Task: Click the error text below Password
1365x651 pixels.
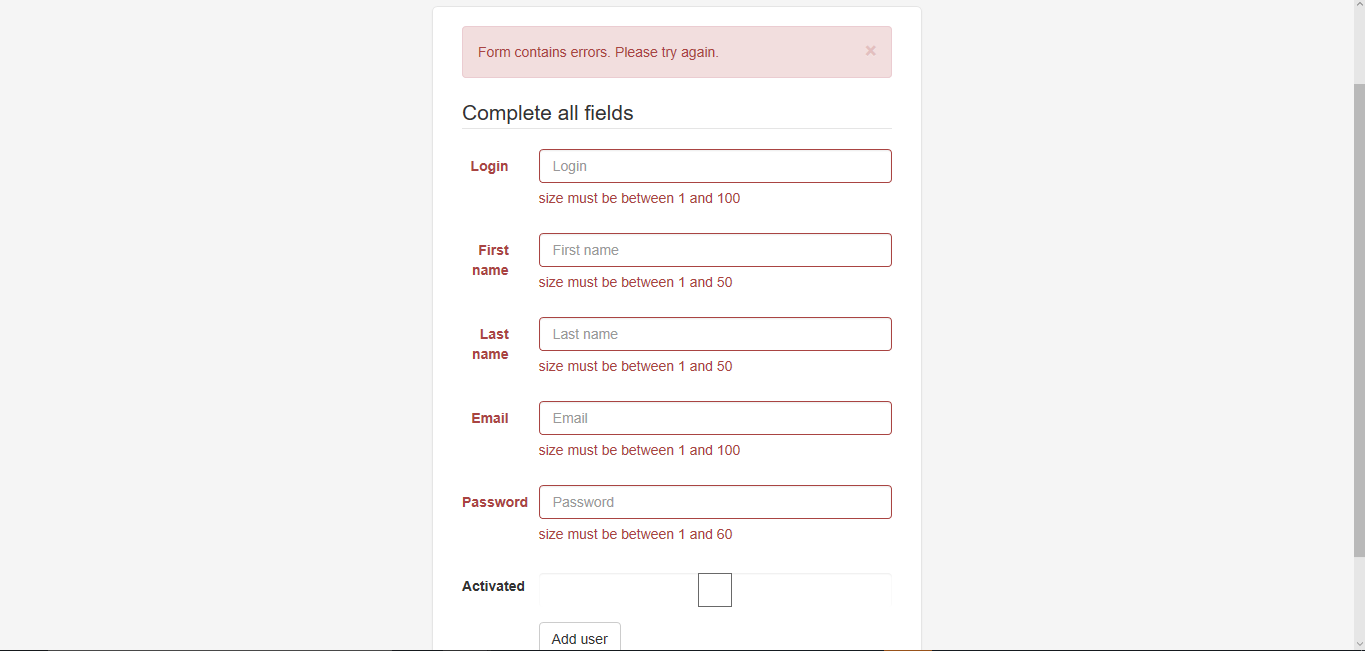Action: (635, 534)
